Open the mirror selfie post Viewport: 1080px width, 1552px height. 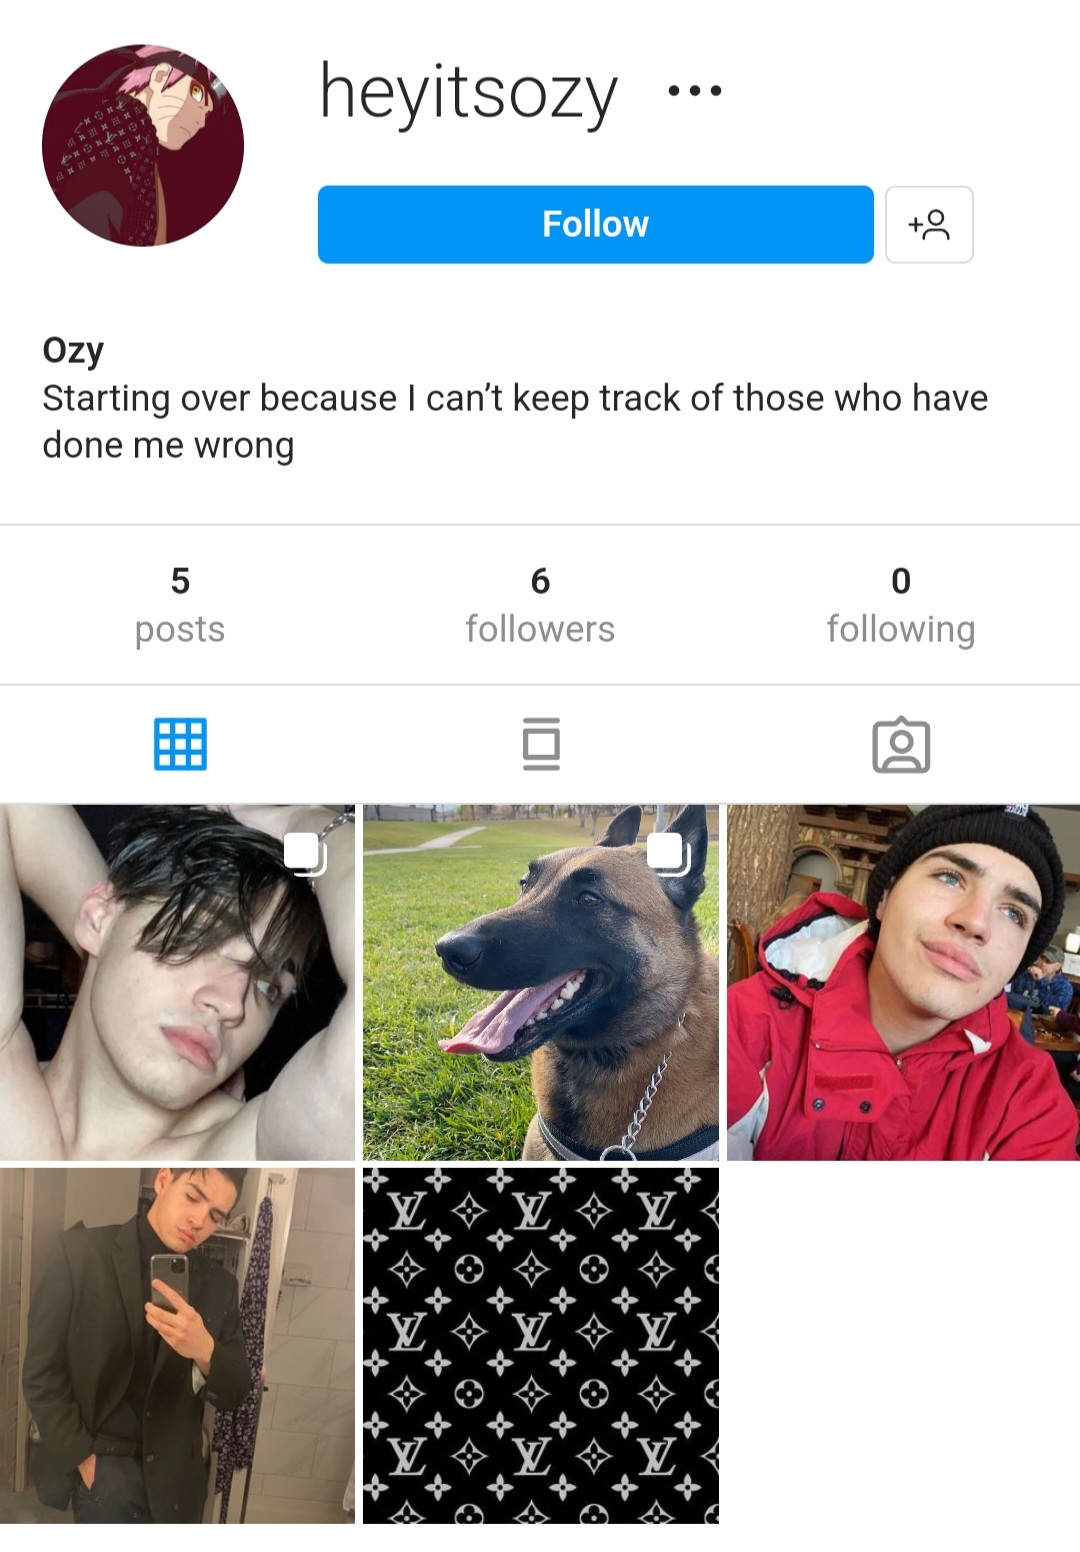coord(177,1345)
